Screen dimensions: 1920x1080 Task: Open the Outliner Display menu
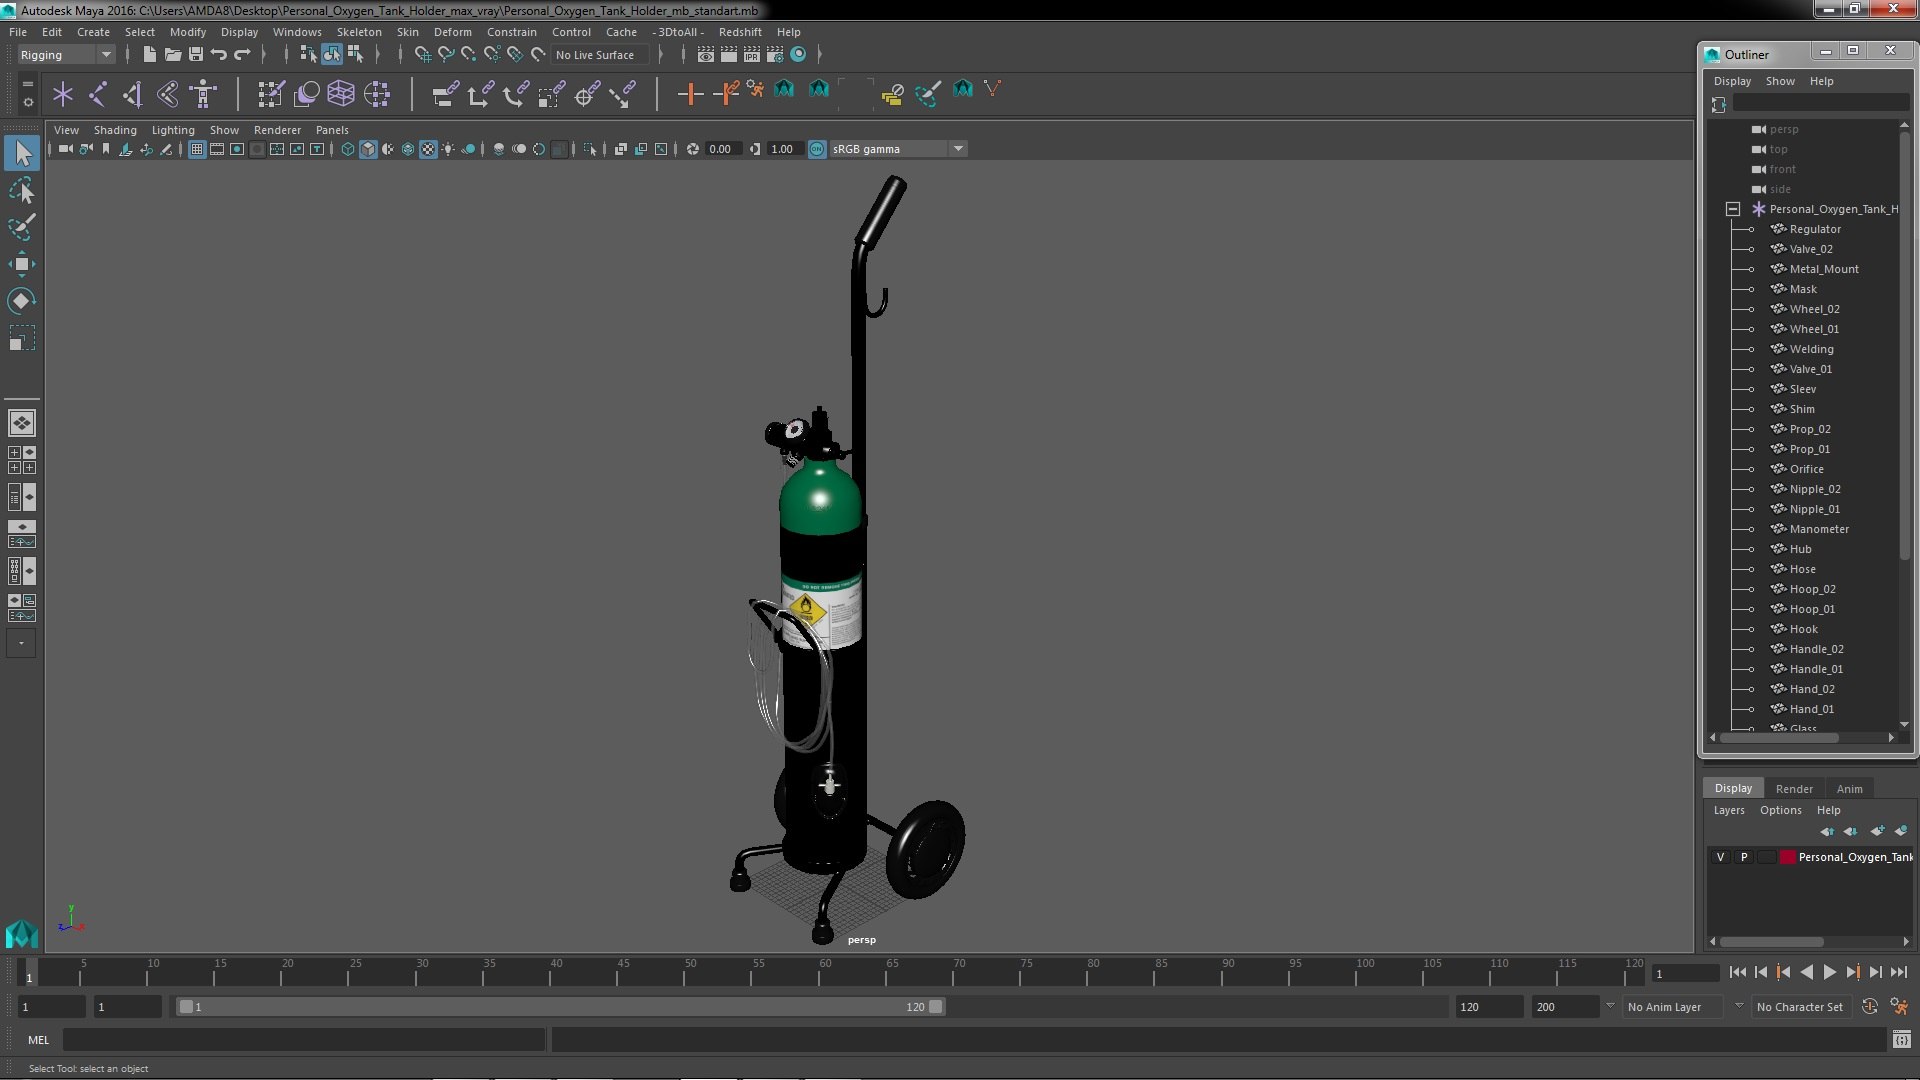[1732, 81]
